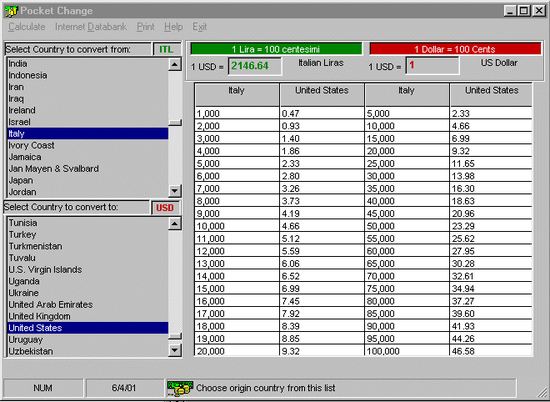Click the 13,000 cell in the table
Viewport: 550px width, 402px height.
237,264
